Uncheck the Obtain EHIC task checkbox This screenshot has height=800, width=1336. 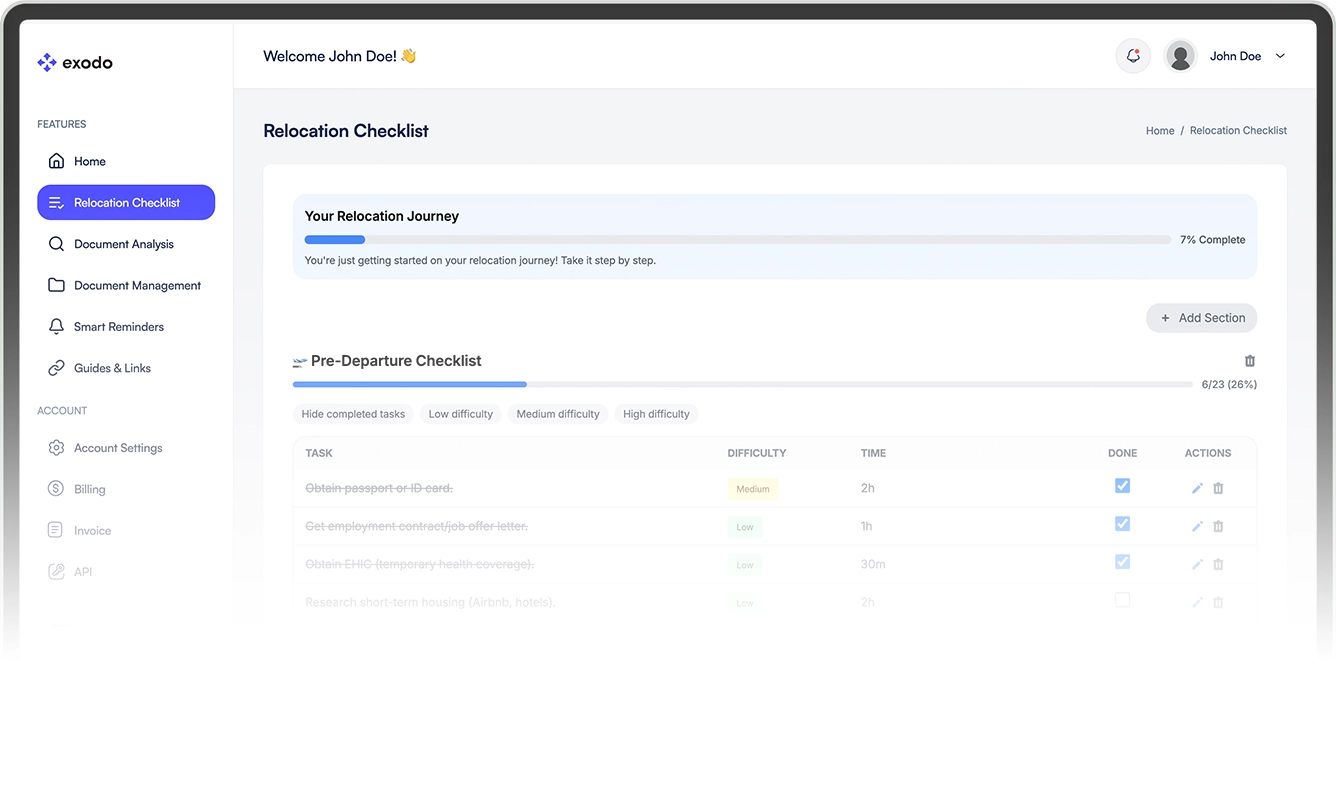[x=1123, y=562]
